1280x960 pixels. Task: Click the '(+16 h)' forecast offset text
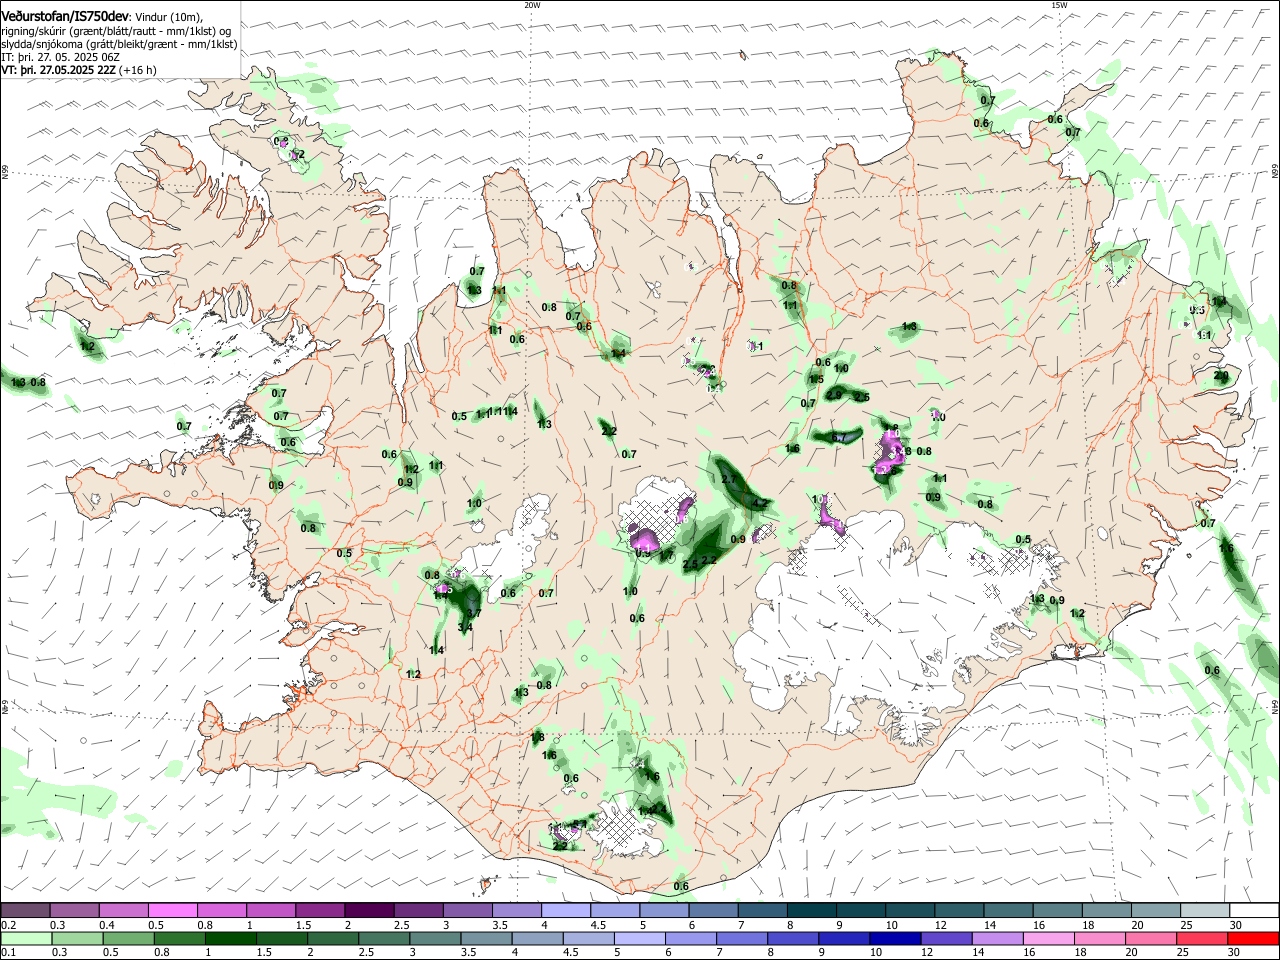tap(138, 70)
